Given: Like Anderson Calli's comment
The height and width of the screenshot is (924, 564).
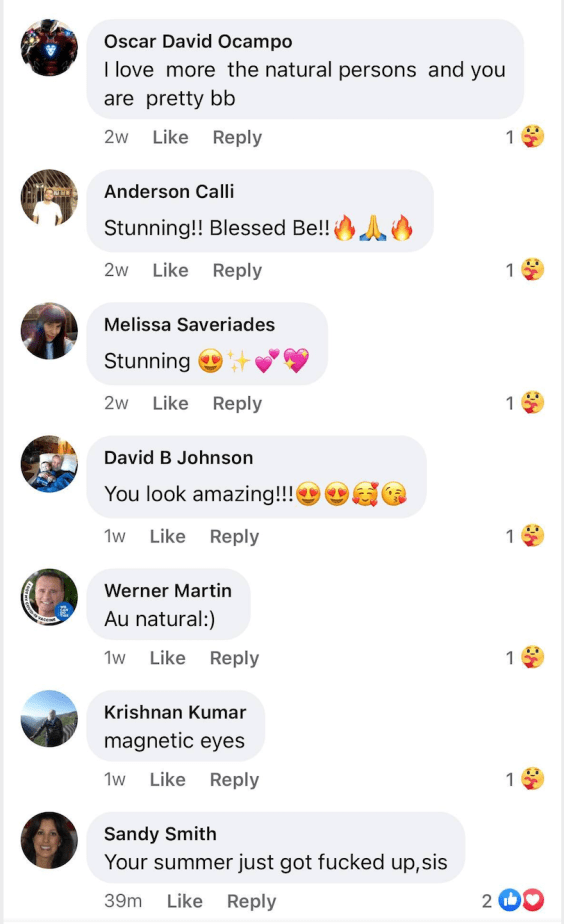Looking at the screenshot, I should coord(170,270).
